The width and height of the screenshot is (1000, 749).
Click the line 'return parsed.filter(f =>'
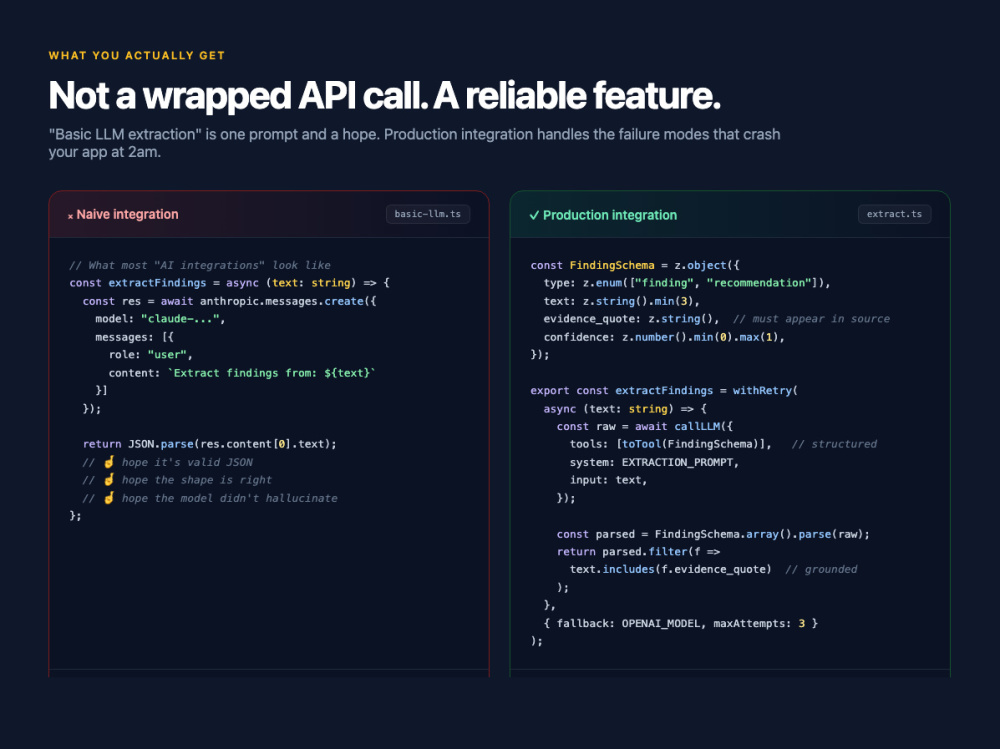tap(638, 551)
